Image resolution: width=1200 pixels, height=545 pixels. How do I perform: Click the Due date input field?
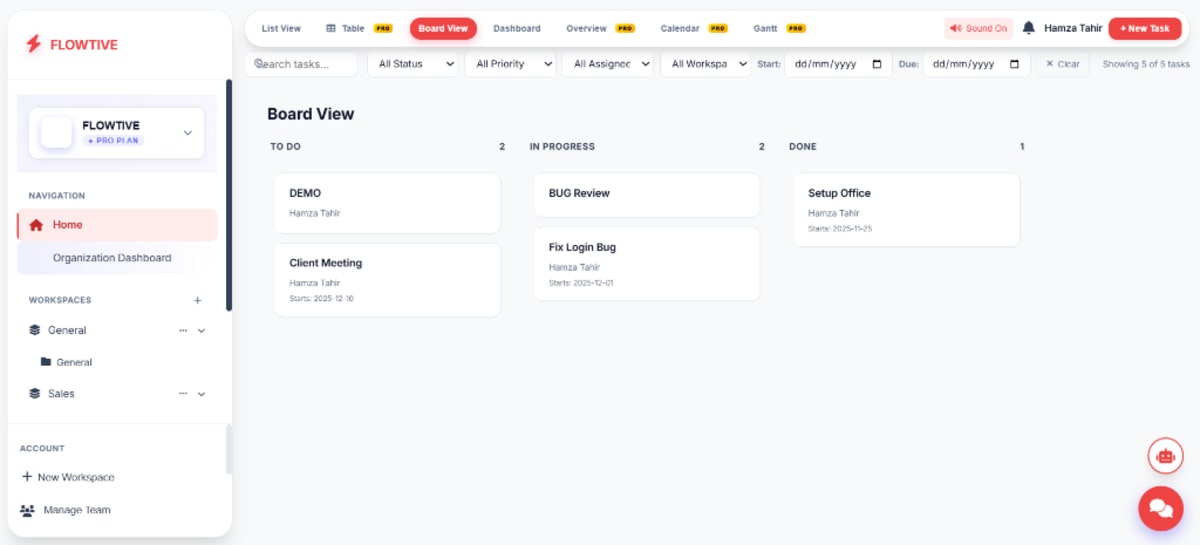pyautogui.click(x=976, y=64)
